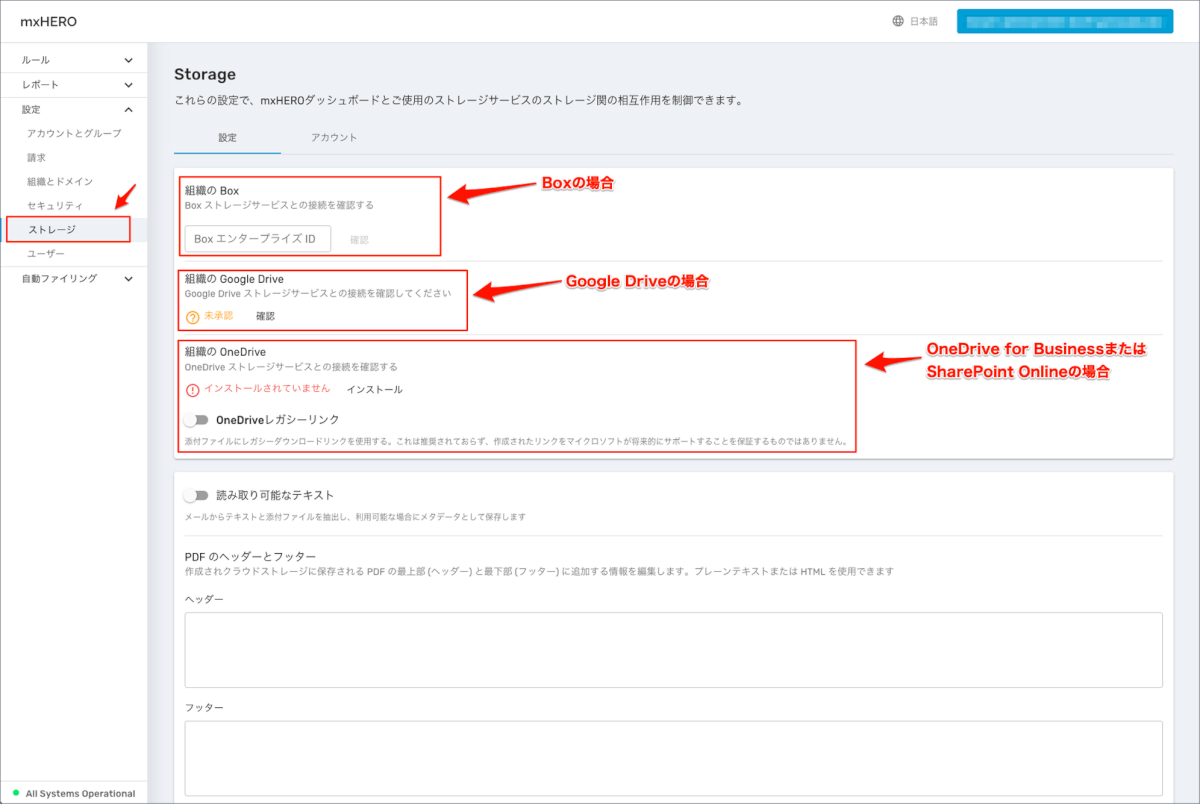Screen dimensions: 1200x804
Task: Click the 組織の Google Drive heading
Action: point(234,279)
